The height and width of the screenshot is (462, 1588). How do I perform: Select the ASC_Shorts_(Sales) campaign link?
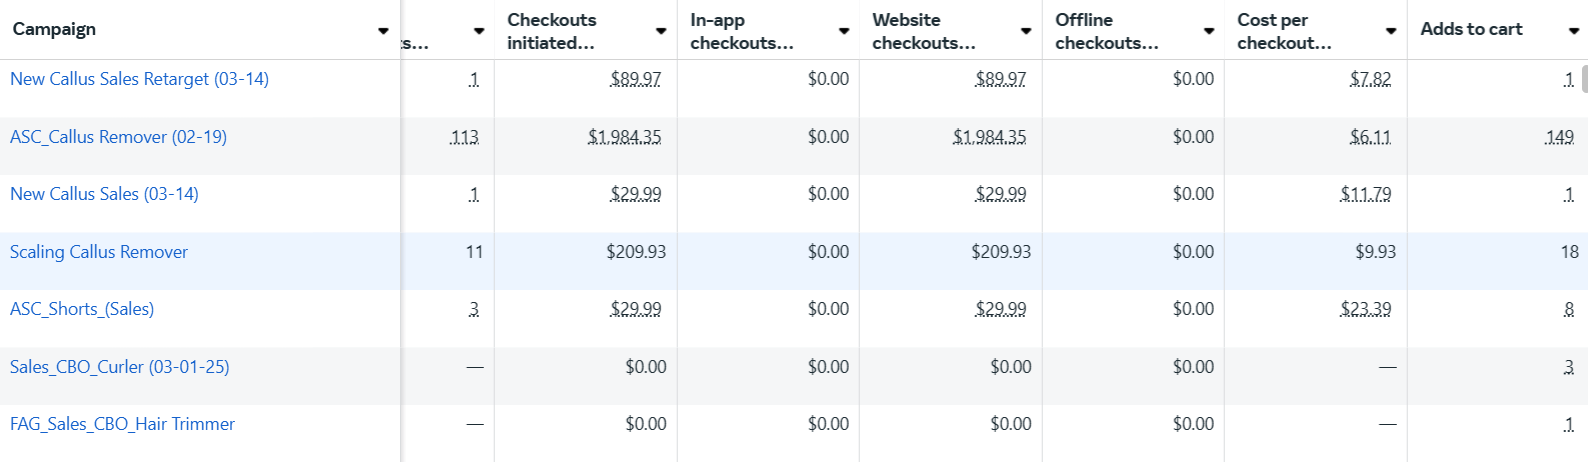(82, 309)
